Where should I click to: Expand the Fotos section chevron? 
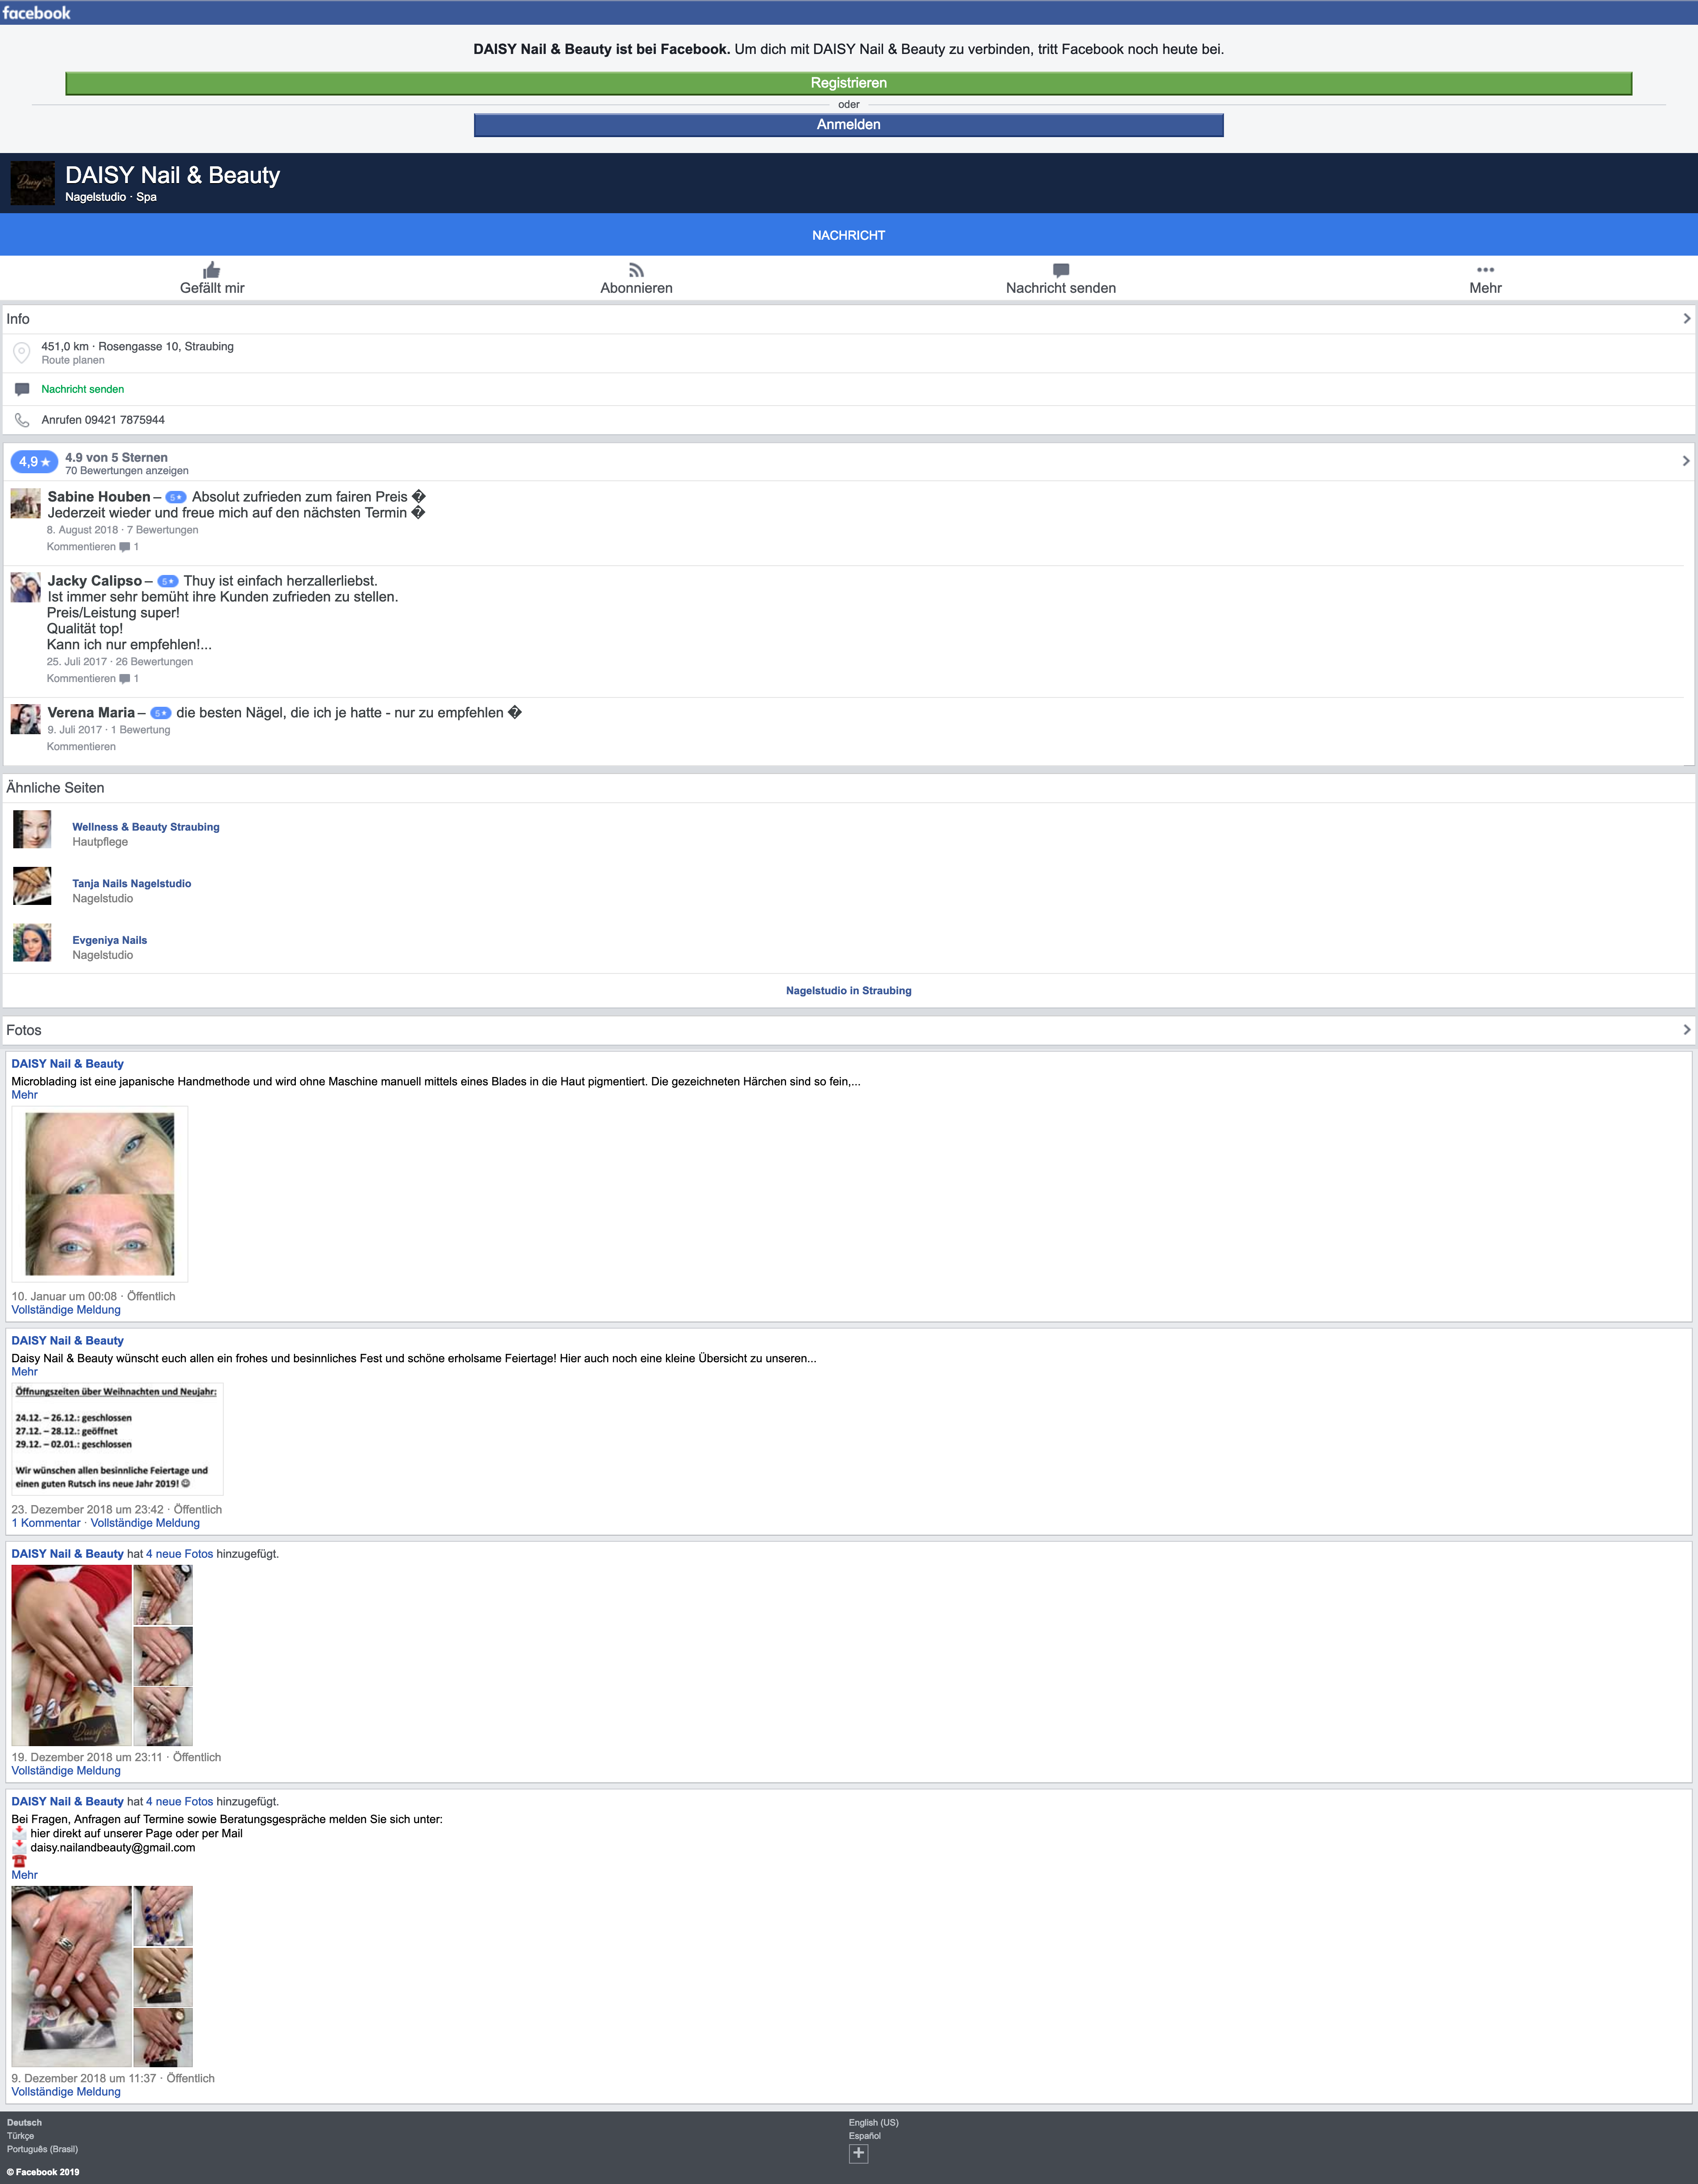(1686, 1030)
